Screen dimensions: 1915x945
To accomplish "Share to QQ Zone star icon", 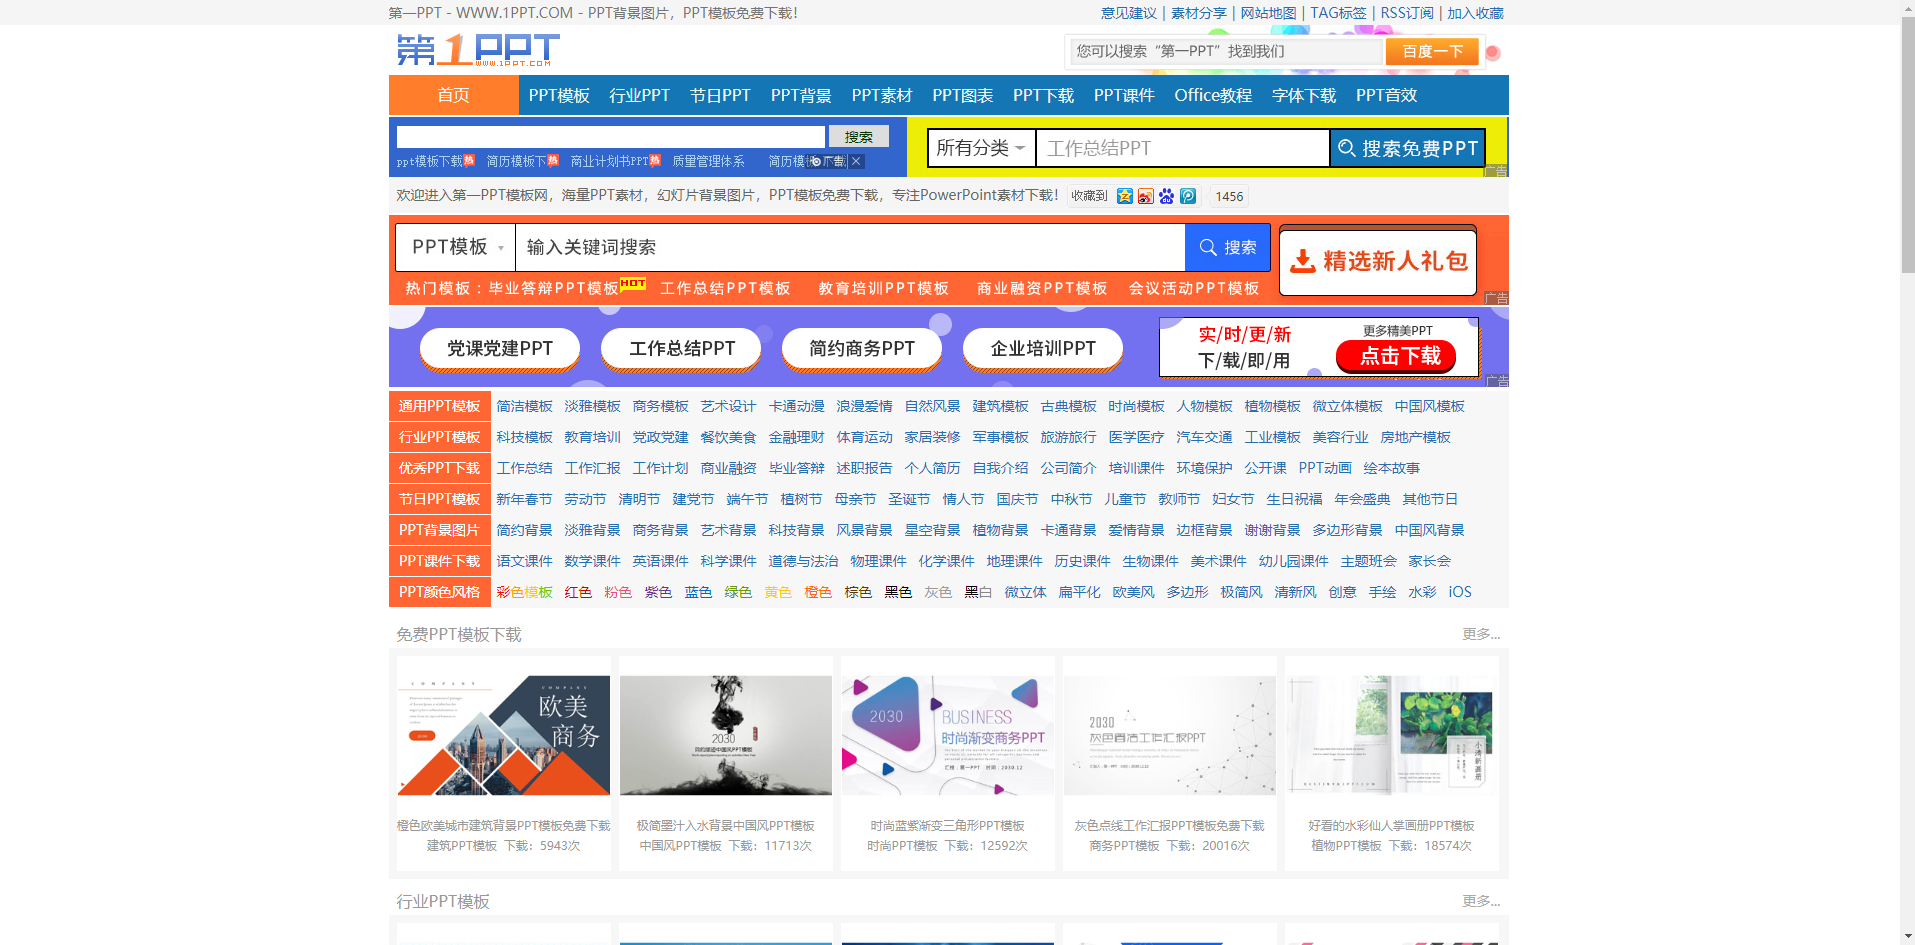I will tap(1125, 196).
